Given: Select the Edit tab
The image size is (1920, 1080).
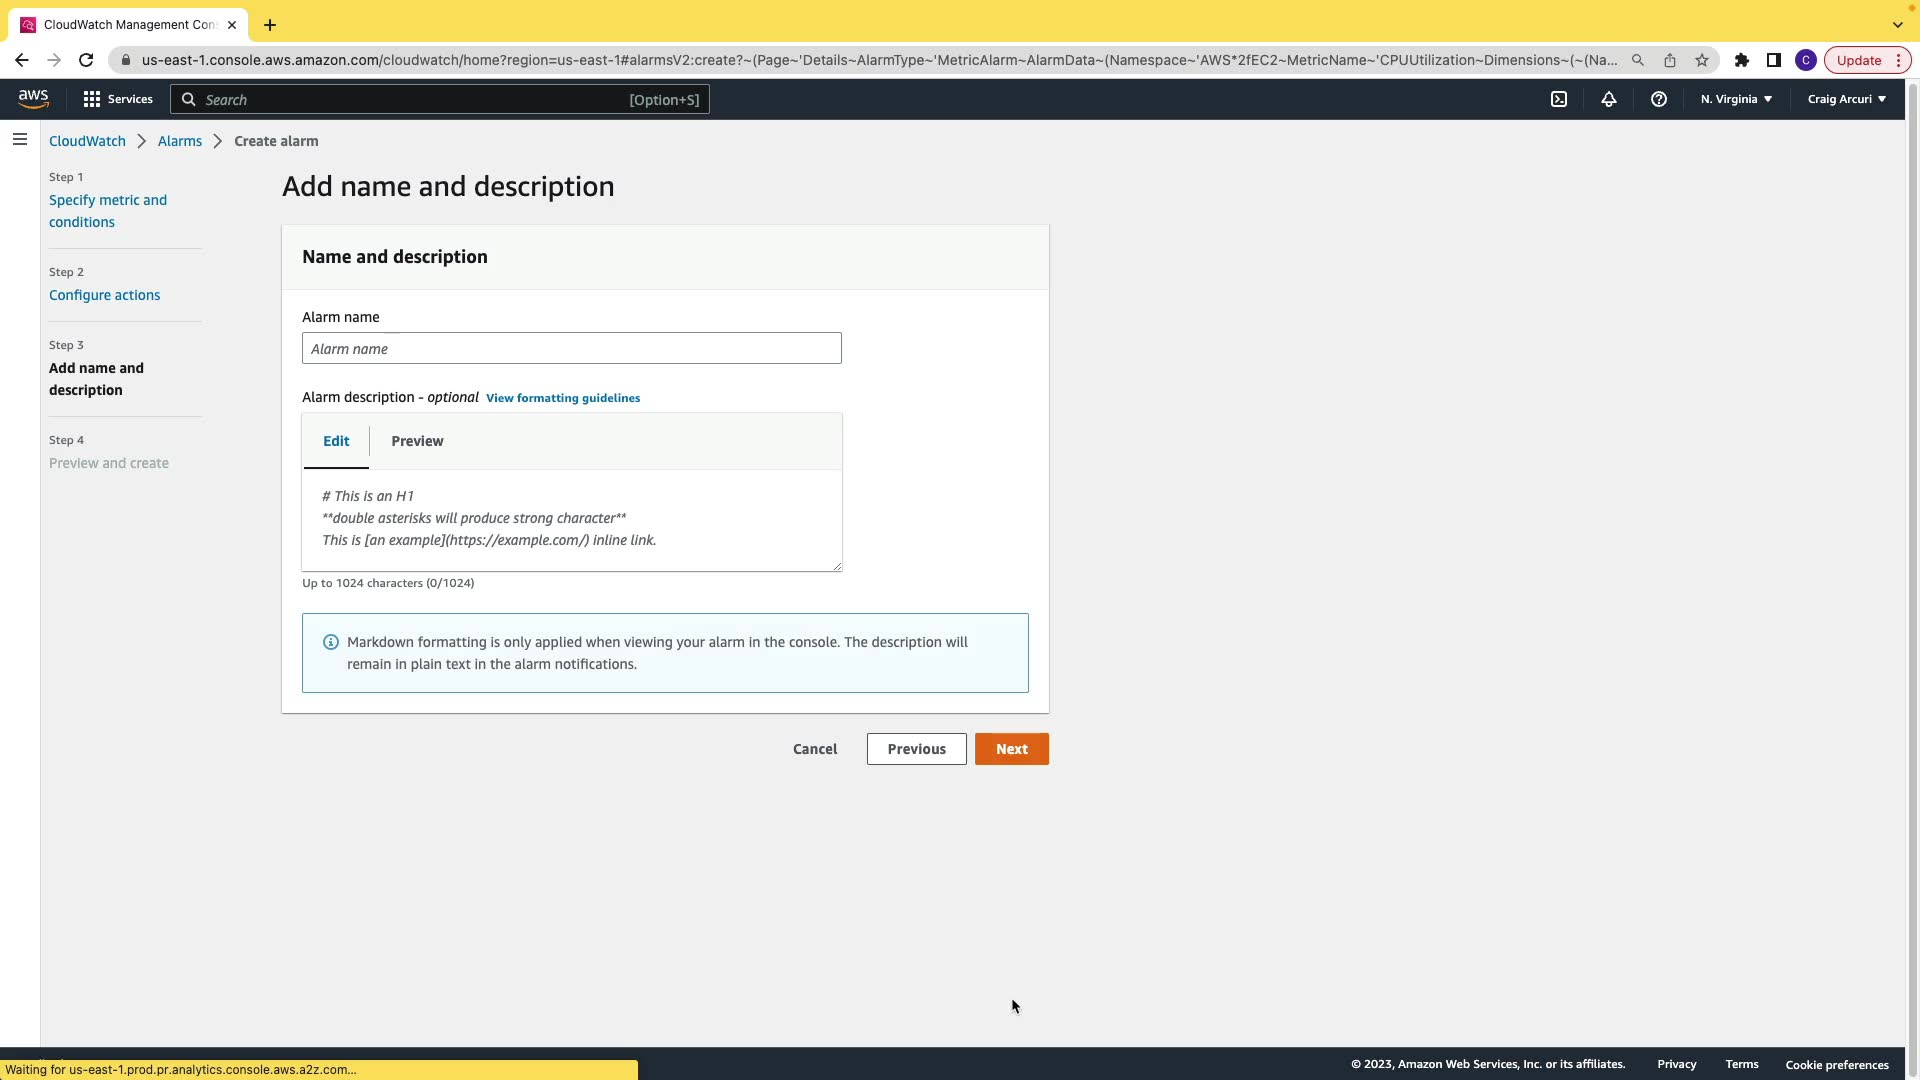Looking at the screenshot, I should tap(336, 441).
